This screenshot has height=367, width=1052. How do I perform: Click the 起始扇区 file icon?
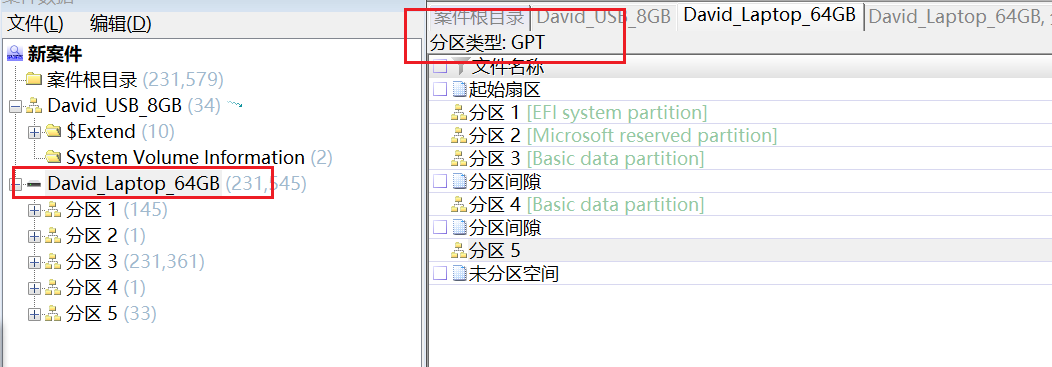[460, 89]
